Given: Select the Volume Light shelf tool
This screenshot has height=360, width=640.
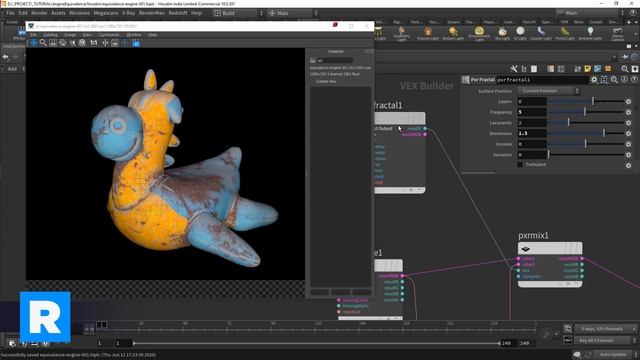Looking at the screenshot, I should coord(428,33).
